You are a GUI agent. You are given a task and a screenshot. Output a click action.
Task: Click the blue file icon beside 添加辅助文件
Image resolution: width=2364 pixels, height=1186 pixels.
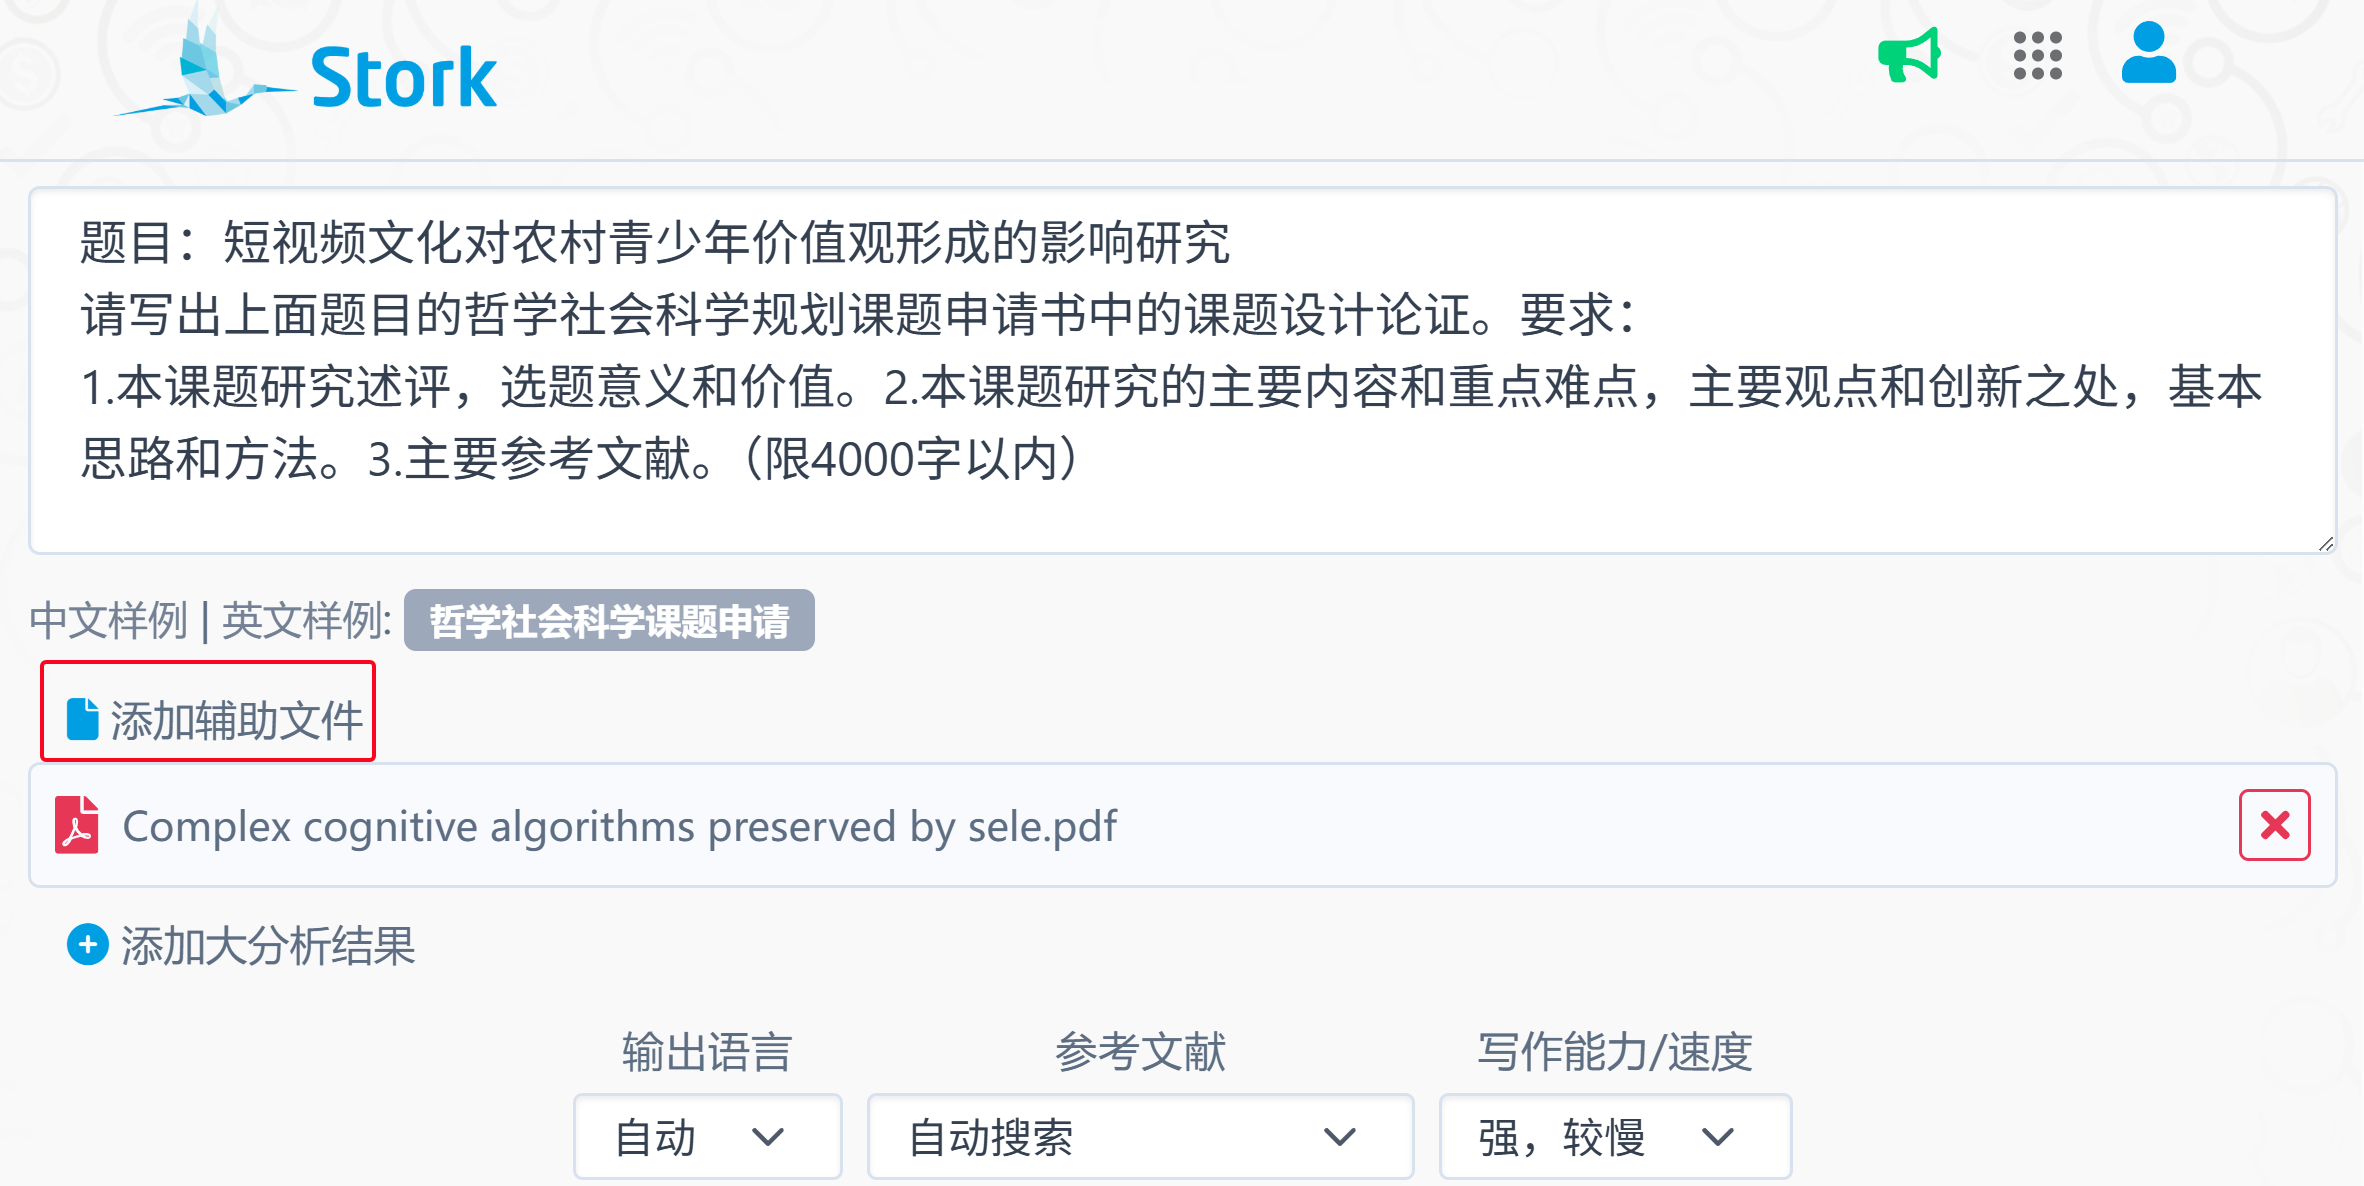click(83, 719)
